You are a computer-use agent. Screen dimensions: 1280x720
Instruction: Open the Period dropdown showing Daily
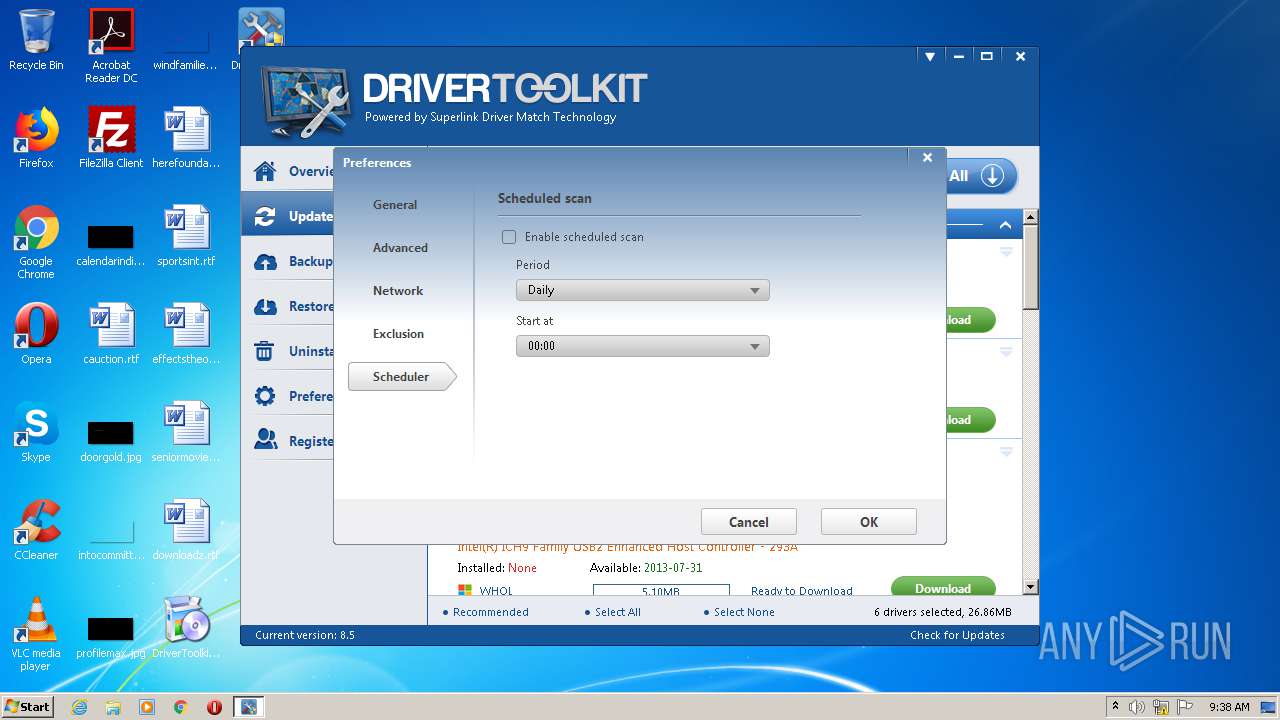pos(642,290)
